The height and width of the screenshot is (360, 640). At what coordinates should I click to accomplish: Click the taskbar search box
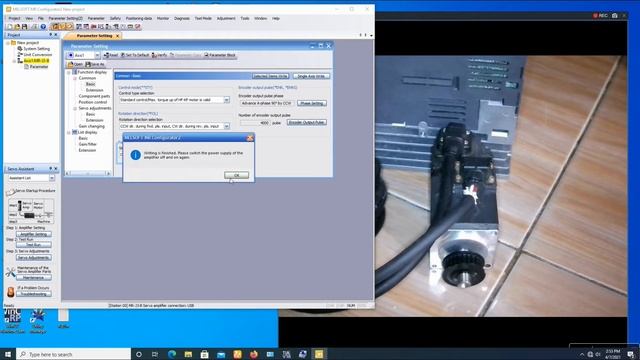click(x=73, y=354)
